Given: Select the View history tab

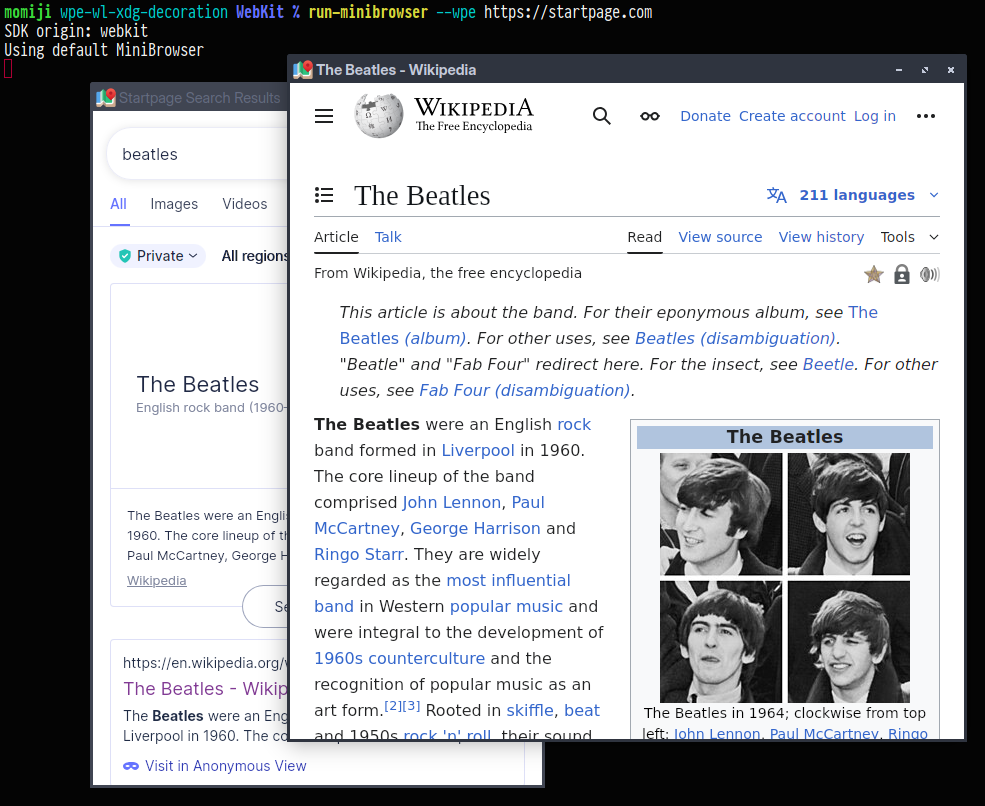Looking at the screenshot, I should (x=821, y=237).
